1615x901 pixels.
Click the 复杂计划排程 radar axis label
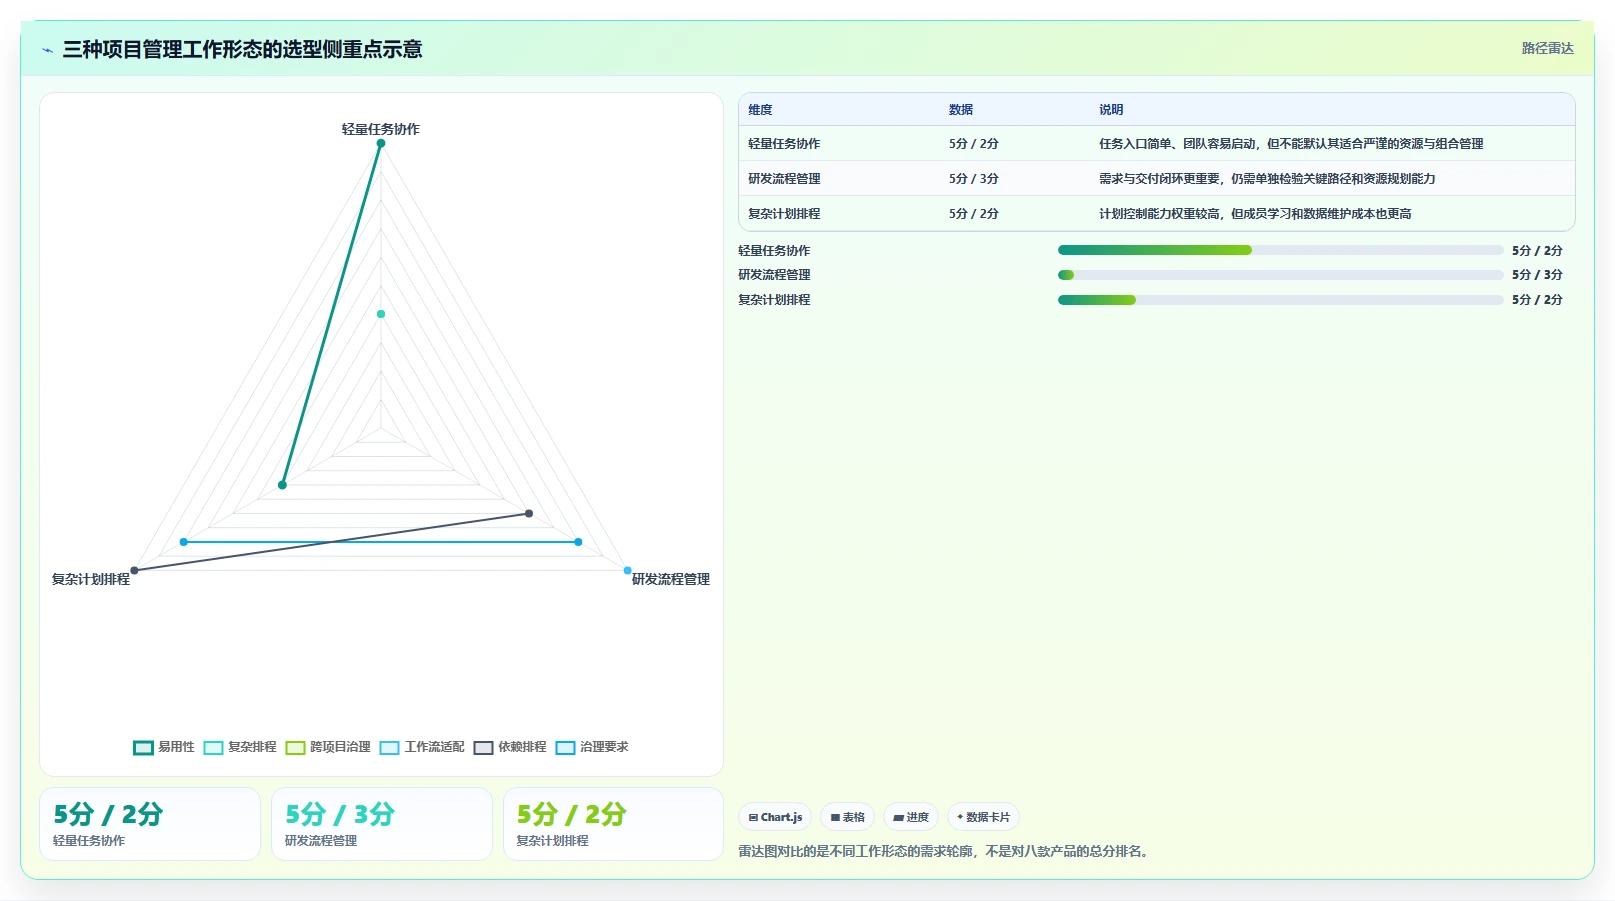click(91, 579)
